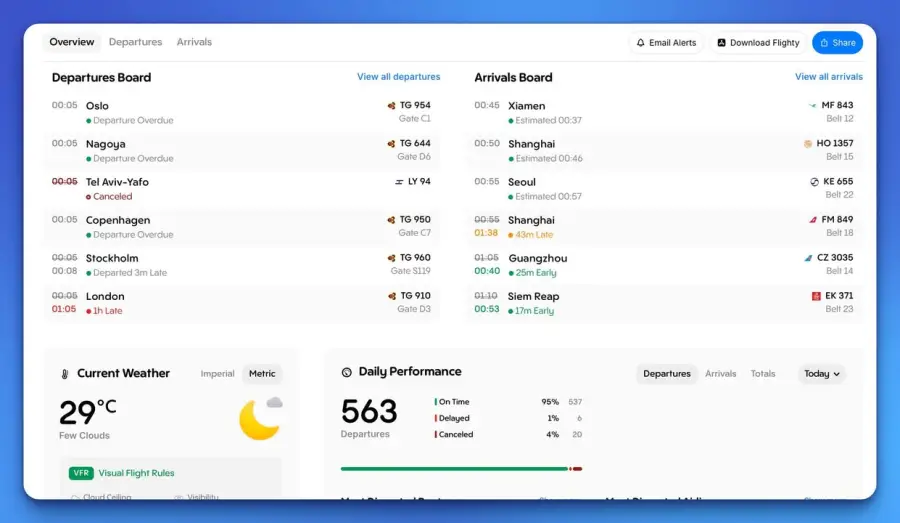Click the Email Alerts button
The height and width of the screenshot is (523, 900).
click(x=666, y=42)
